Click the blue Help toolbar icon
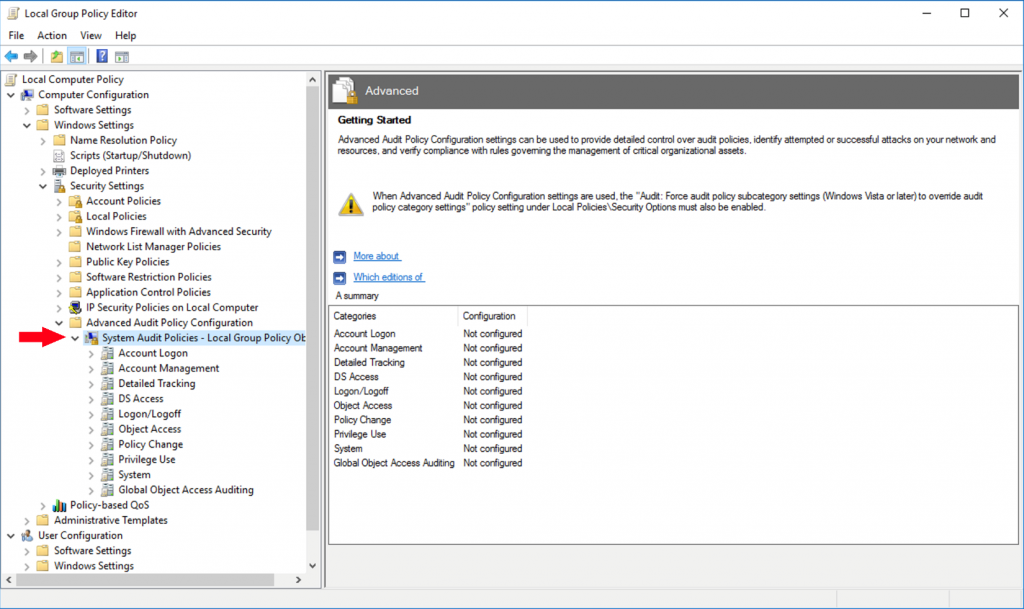The width and height of the screenshot is (1024, 609). click(102, 56)
